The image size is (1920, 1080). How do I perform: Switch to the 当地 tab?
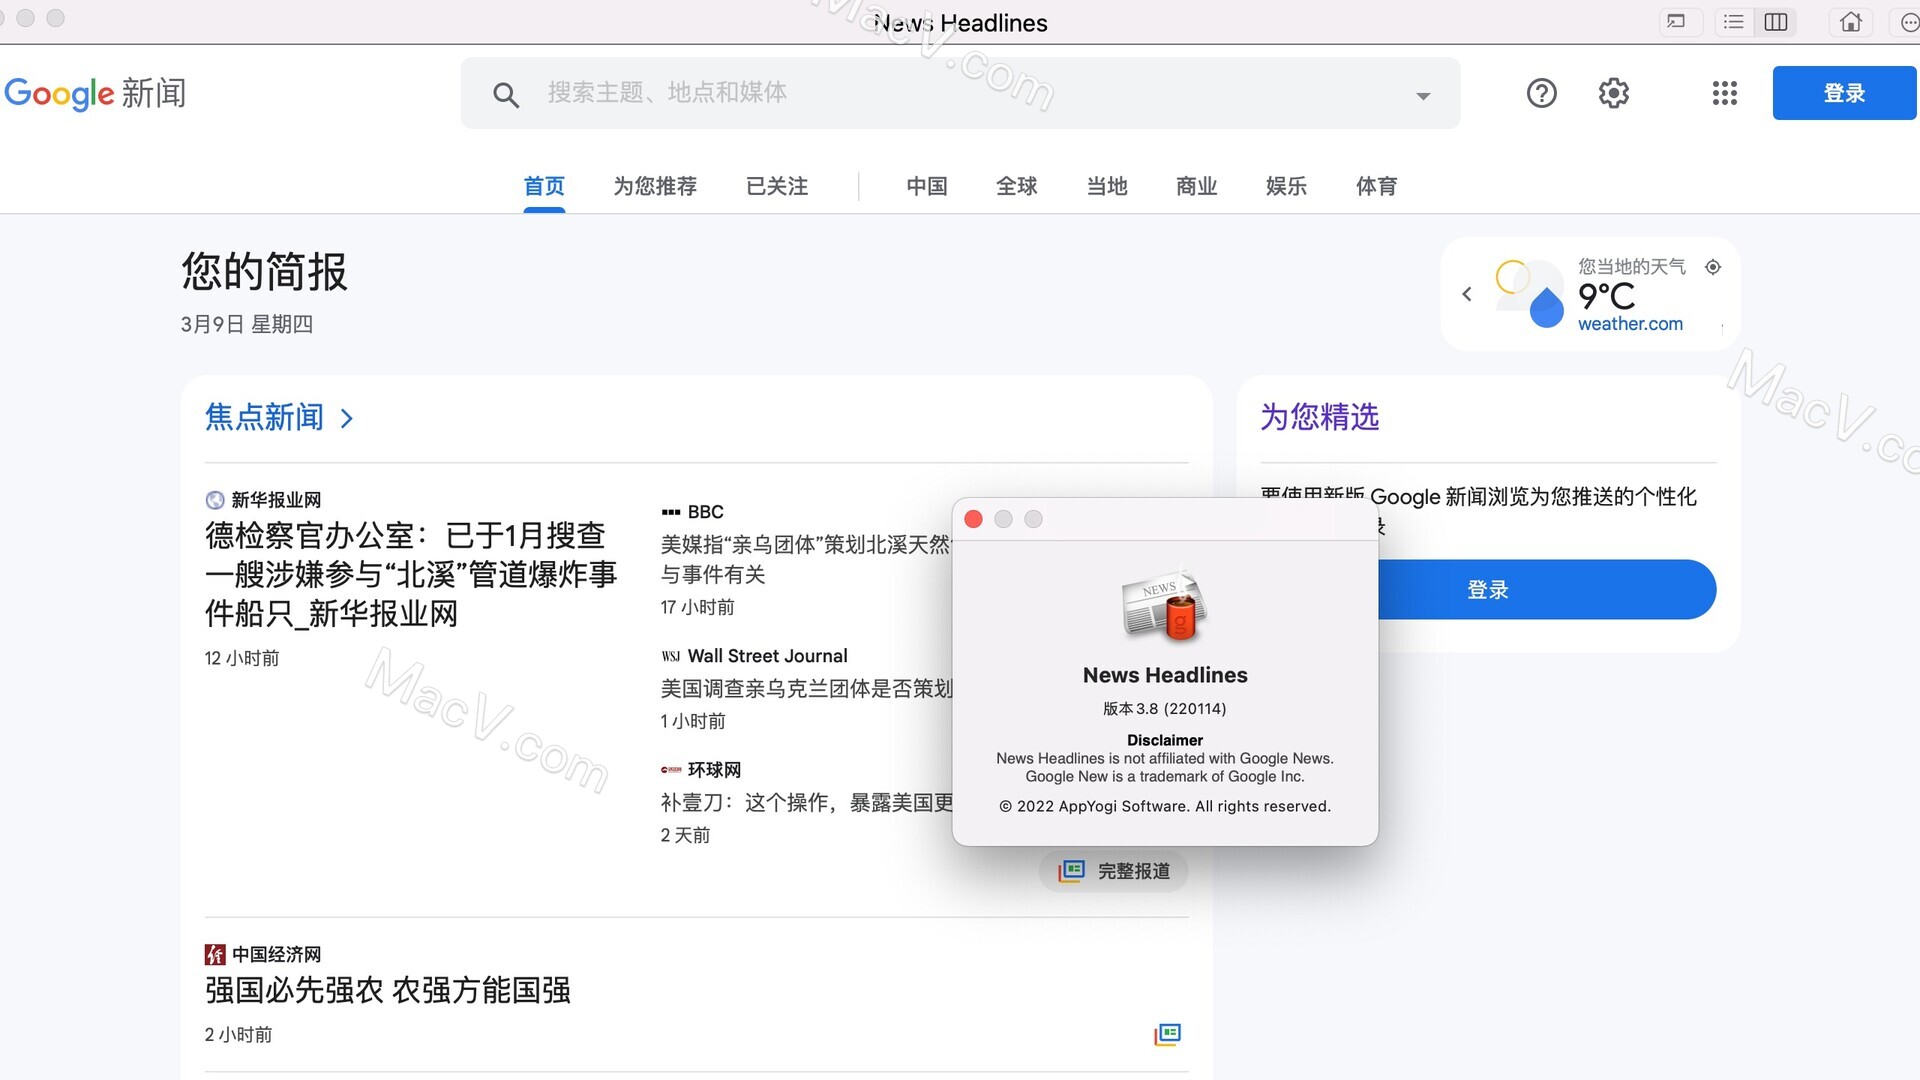(x=1107, y=186)
